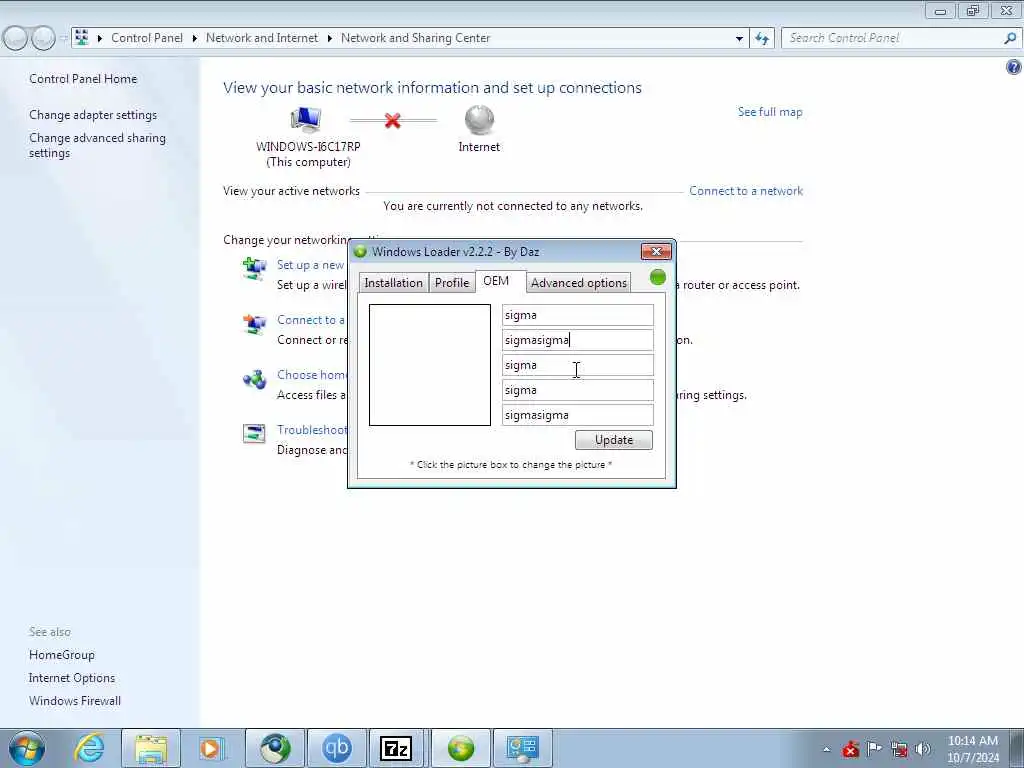Click Network and Internet in breadcrumb

pos(262,38)
